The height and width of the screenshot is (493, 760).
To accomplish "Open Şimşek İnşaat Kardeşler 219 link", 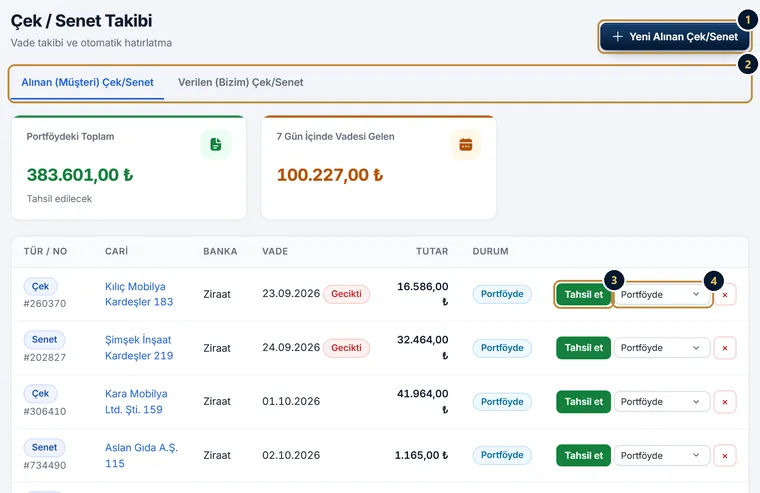I will pos(139,348).
